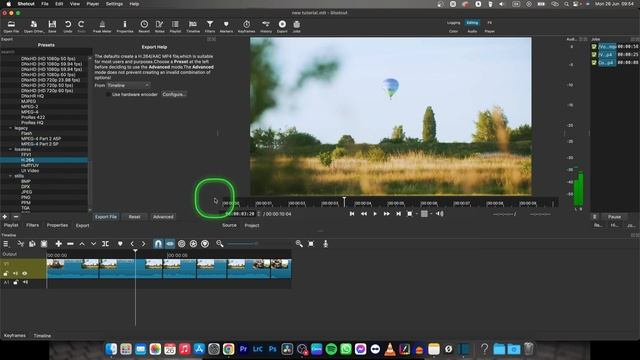This screenshot has height=360, width=640.
Task: Toggle V1 track visibility eye
Action: point(25,273)
